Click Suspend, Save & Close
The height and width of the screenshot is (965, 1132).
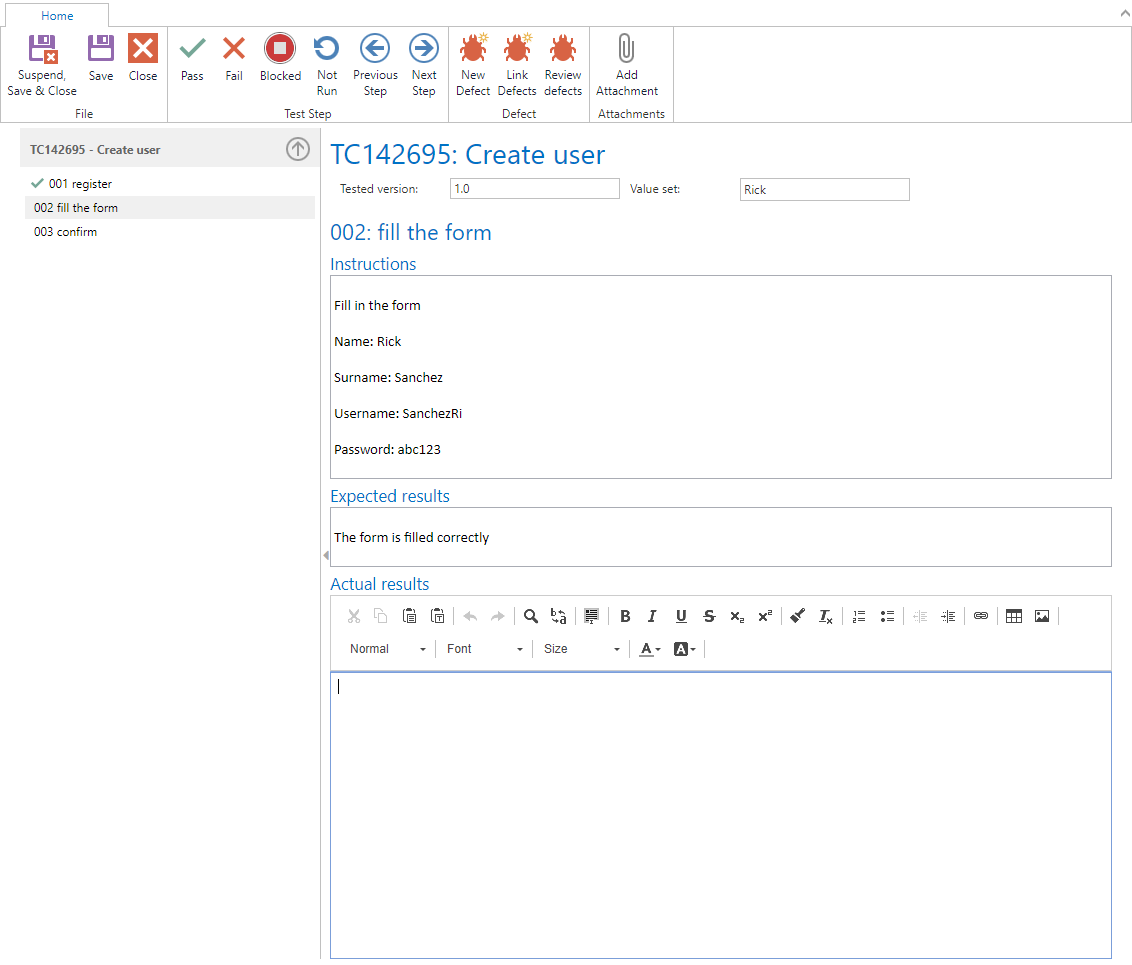pos(42,65)
